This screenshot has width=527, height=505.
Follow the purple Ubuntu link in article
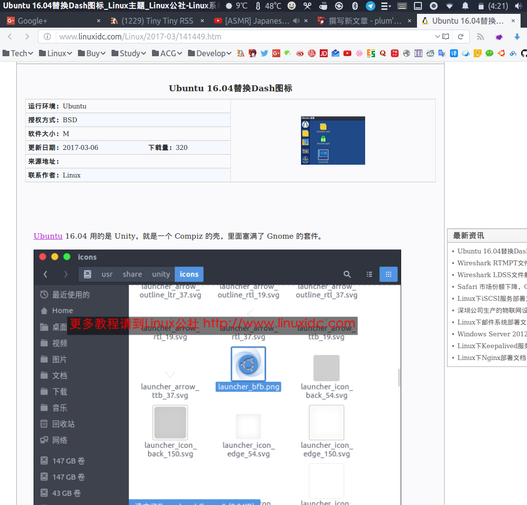48,236
